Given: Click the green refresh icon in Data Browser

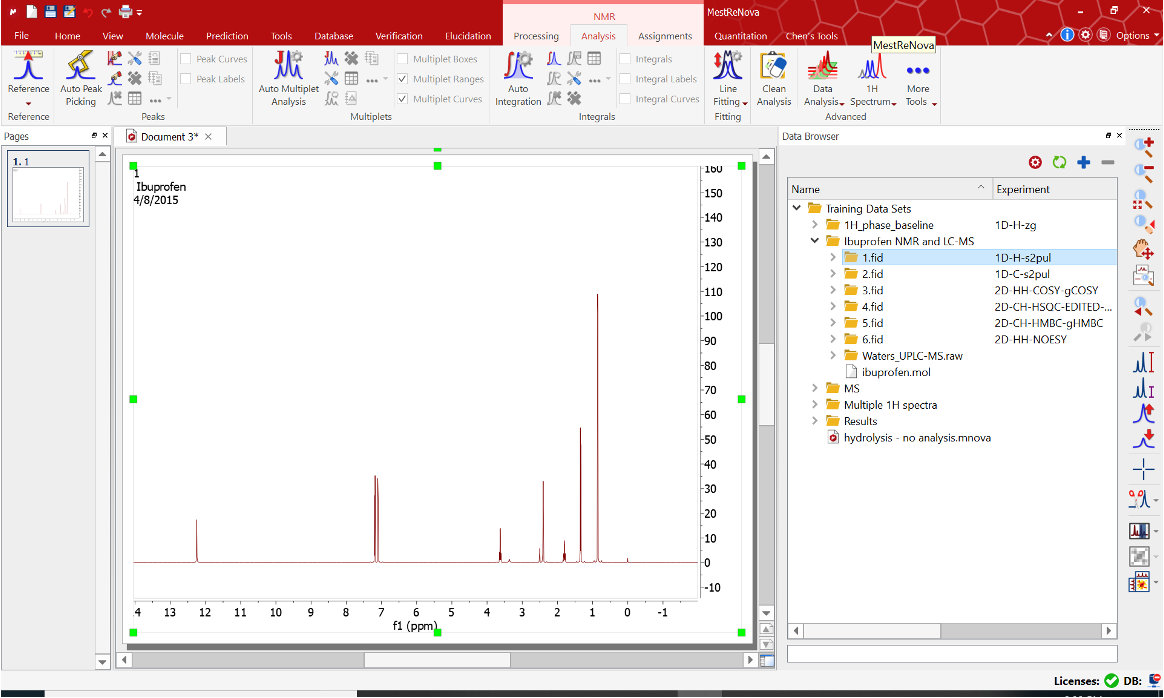Looking at the screenshot, I should point(1059,162).
